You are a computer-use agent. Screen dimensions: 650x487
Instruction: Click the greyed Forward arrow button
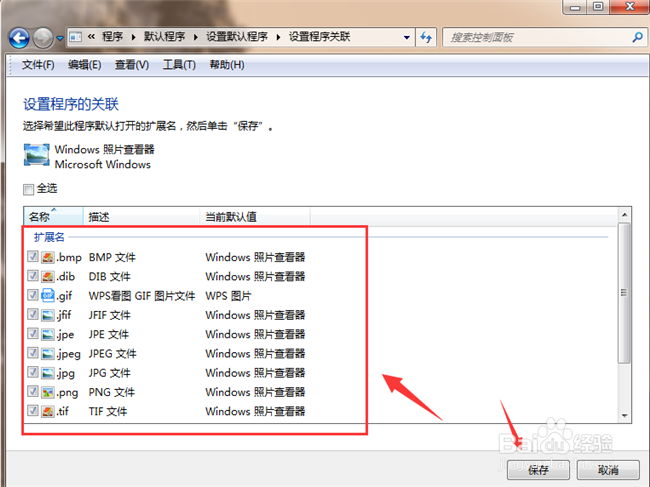click(43, 38)
